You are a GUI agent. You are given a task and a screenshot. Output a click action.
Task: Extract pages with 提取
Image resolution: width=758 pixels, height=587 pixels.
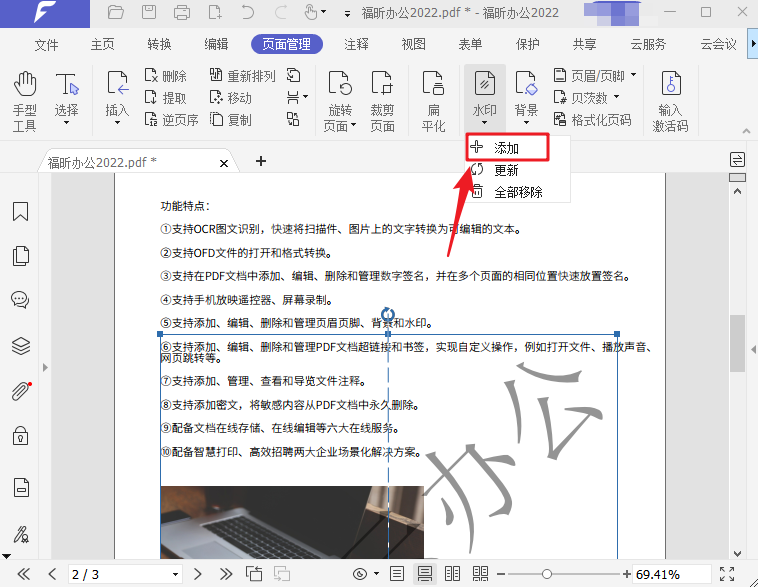click(166, 98)
